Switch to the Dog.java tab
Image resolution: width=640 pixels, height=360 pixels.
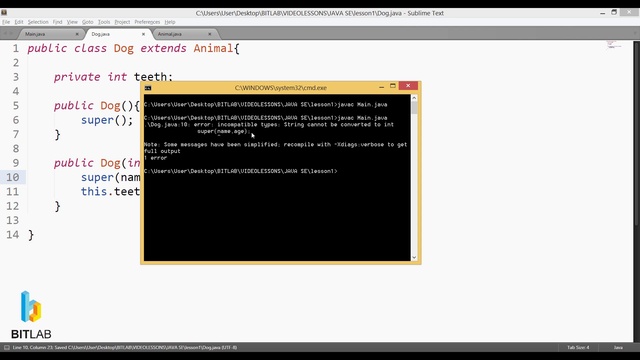pos(115,34)
